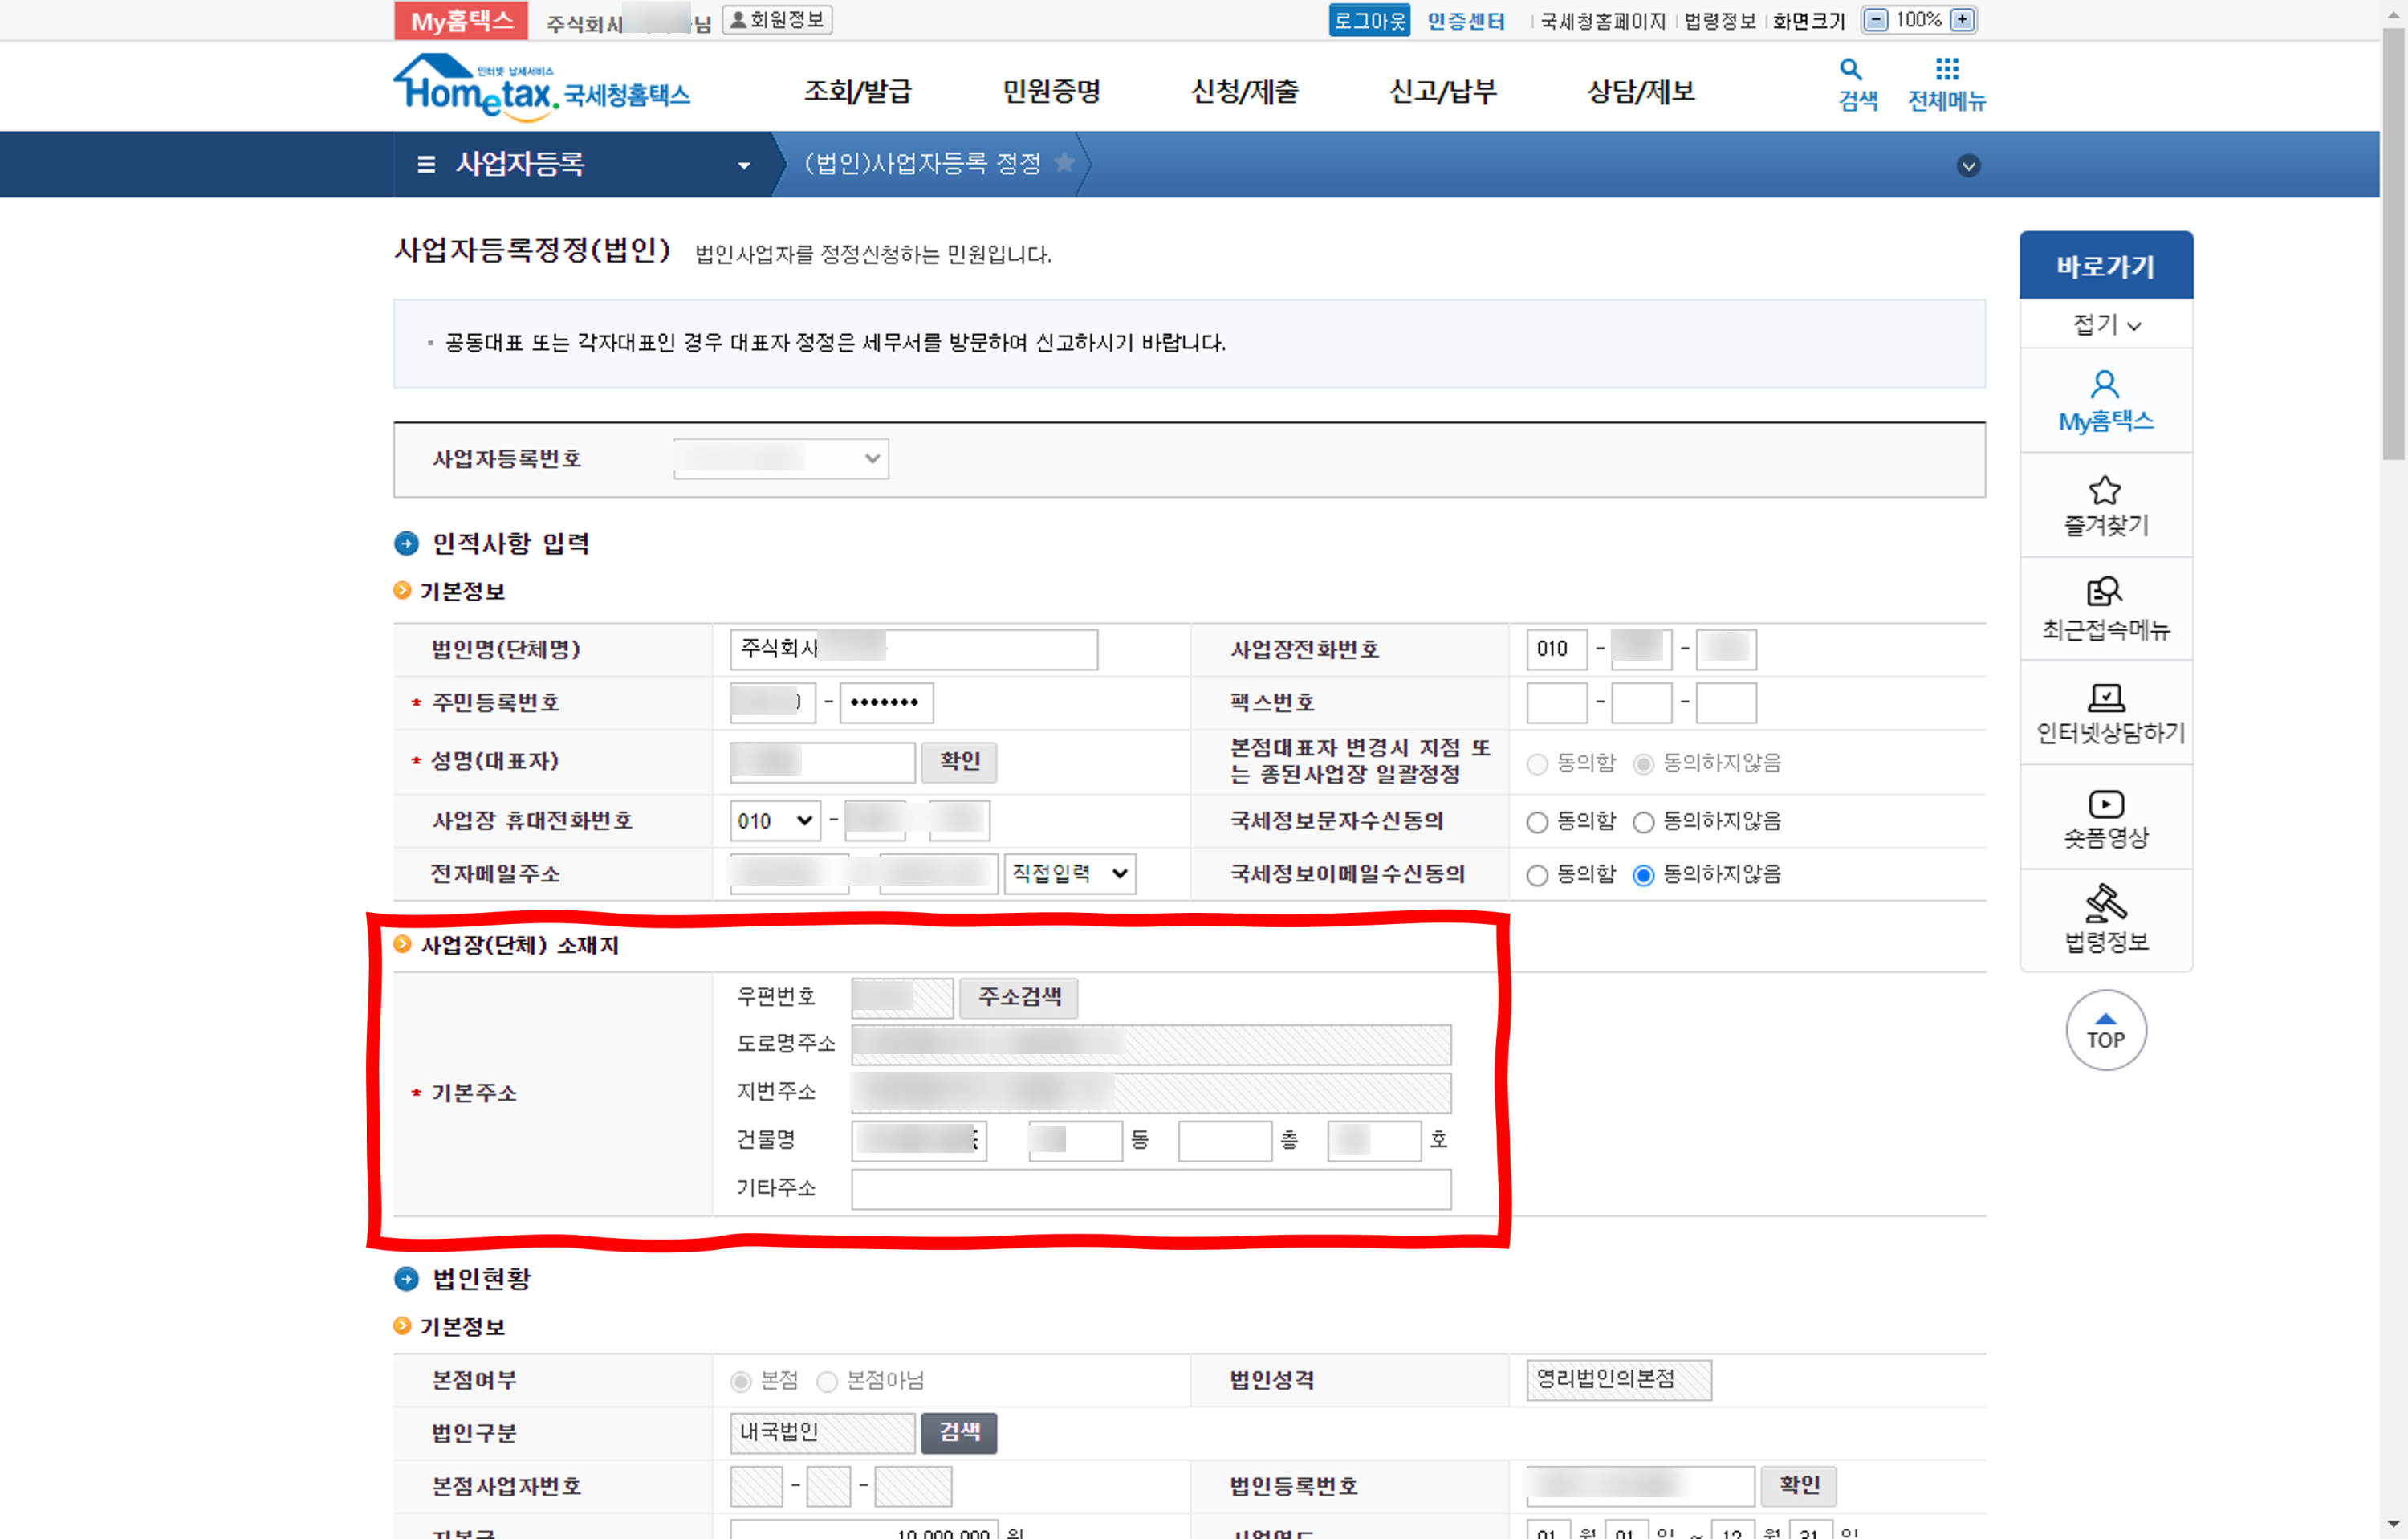Open the 직접입력 email domain dropdown
The width and height of the screenshot is (2408, 1539).
(x=1069, y=874)
